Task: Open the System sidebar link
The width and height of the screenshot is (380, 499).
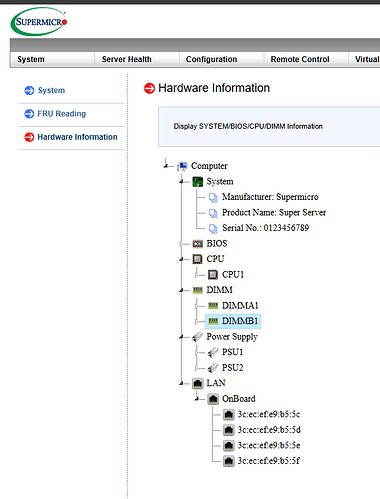Action: [x=51, y=90]
